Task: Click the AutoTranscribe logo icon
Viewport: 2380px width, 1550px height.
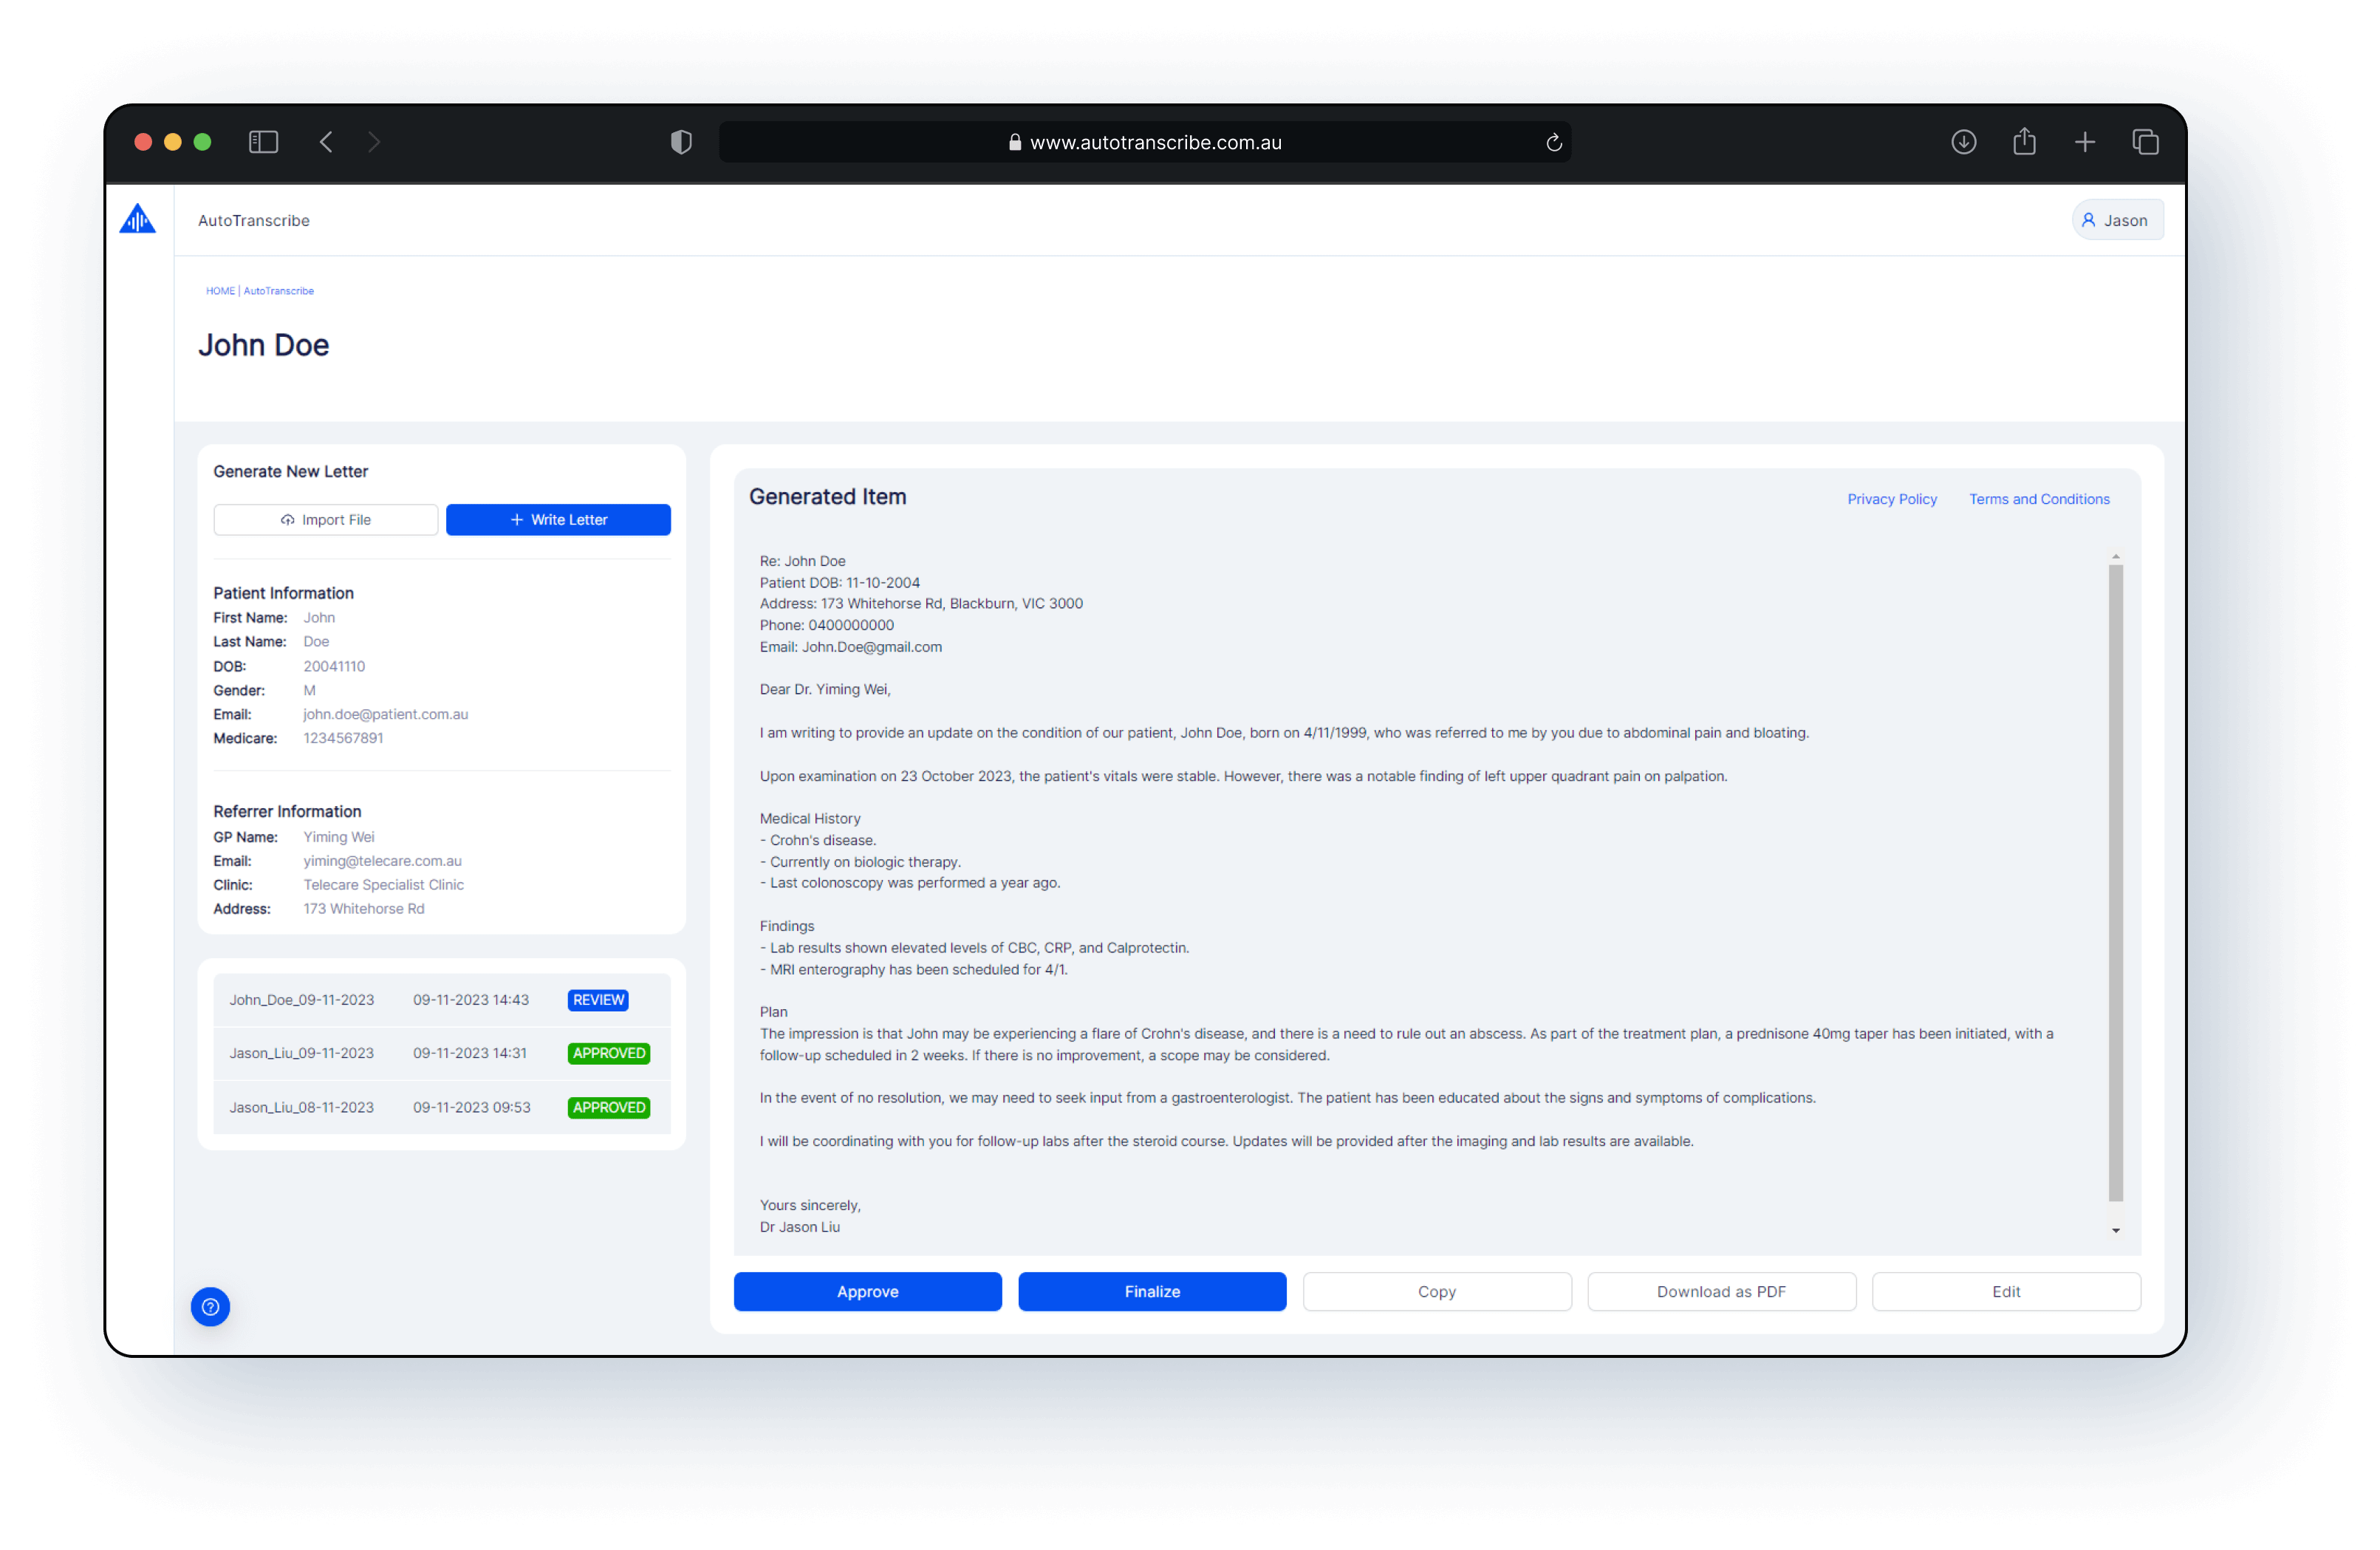Action: coord(137,219)
